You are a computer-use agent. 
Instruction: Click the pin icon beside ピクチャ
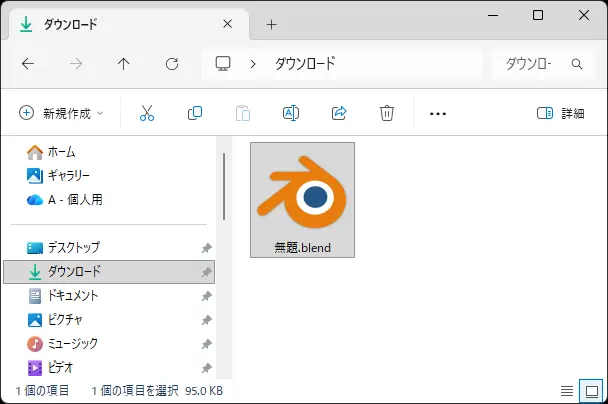206,320
